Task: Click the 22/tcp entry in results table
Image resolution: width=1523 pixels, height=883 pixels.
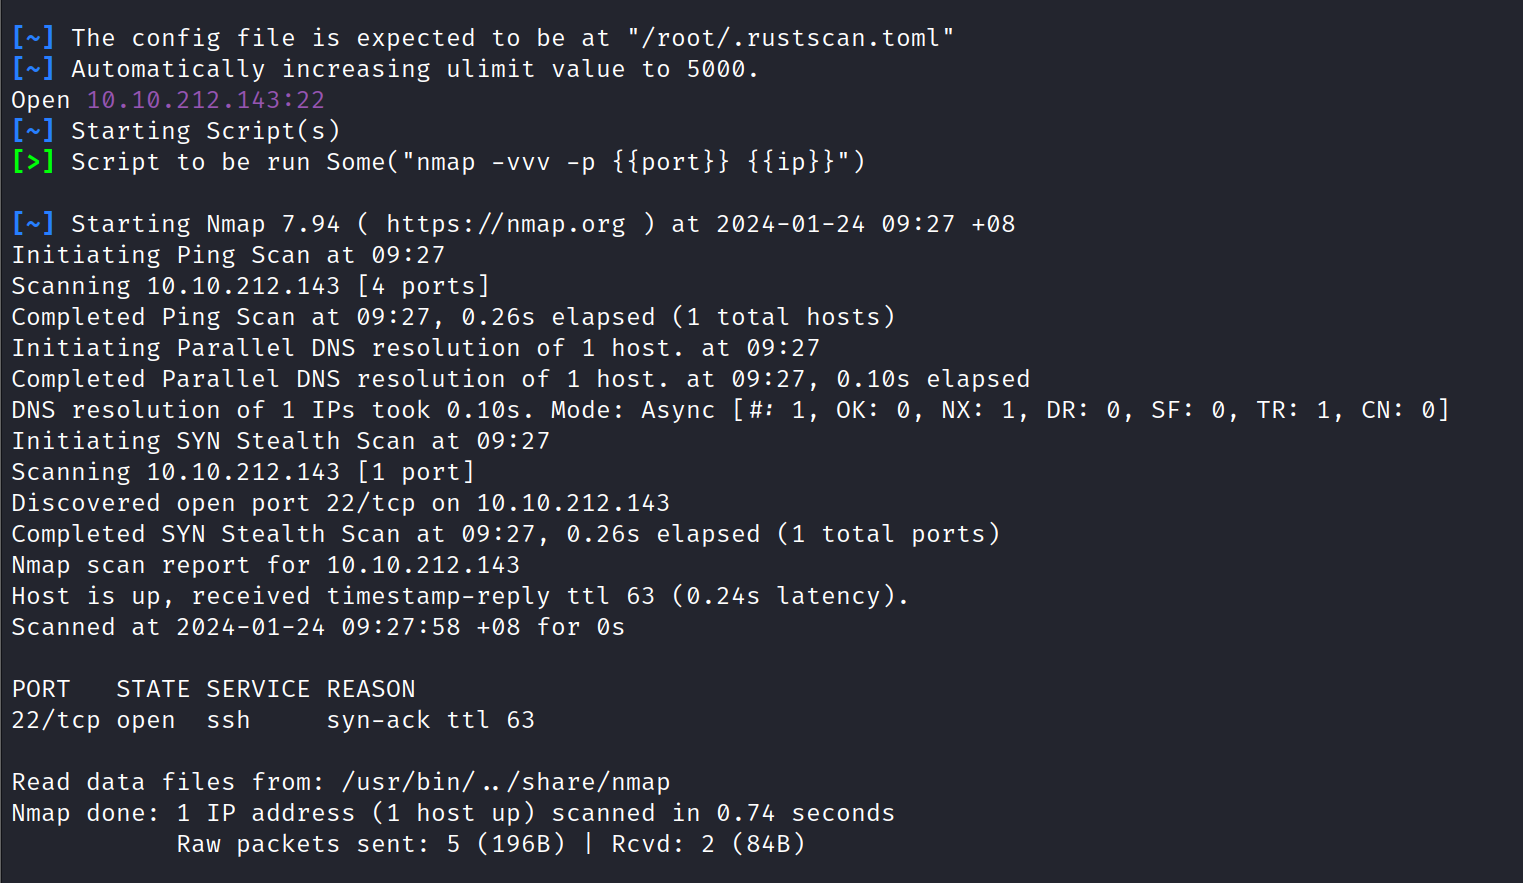Action: pyautogui.click(x=56, y=720)
